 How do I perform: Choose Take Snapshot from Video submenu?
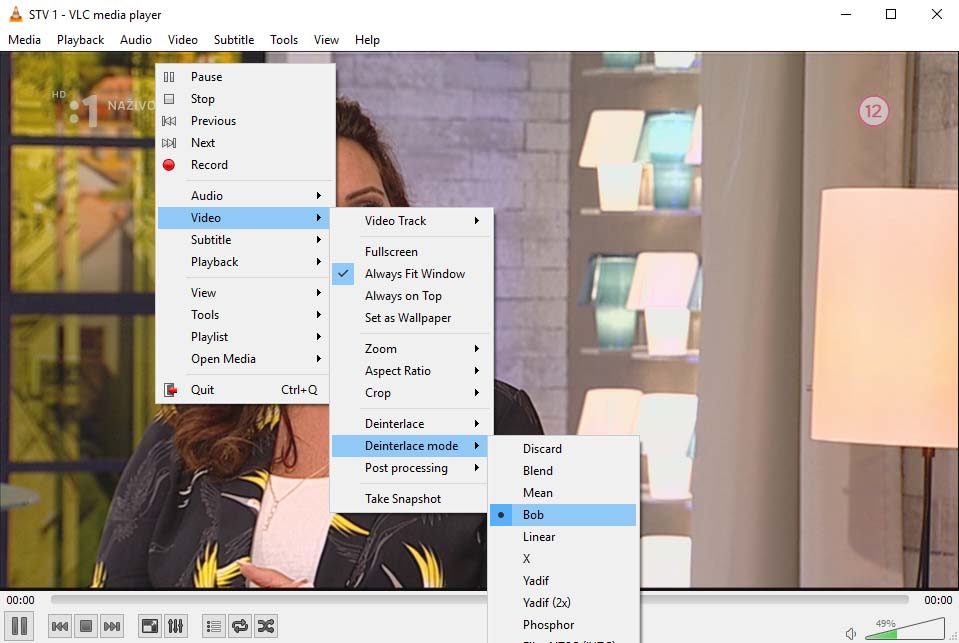coord(409,499)
